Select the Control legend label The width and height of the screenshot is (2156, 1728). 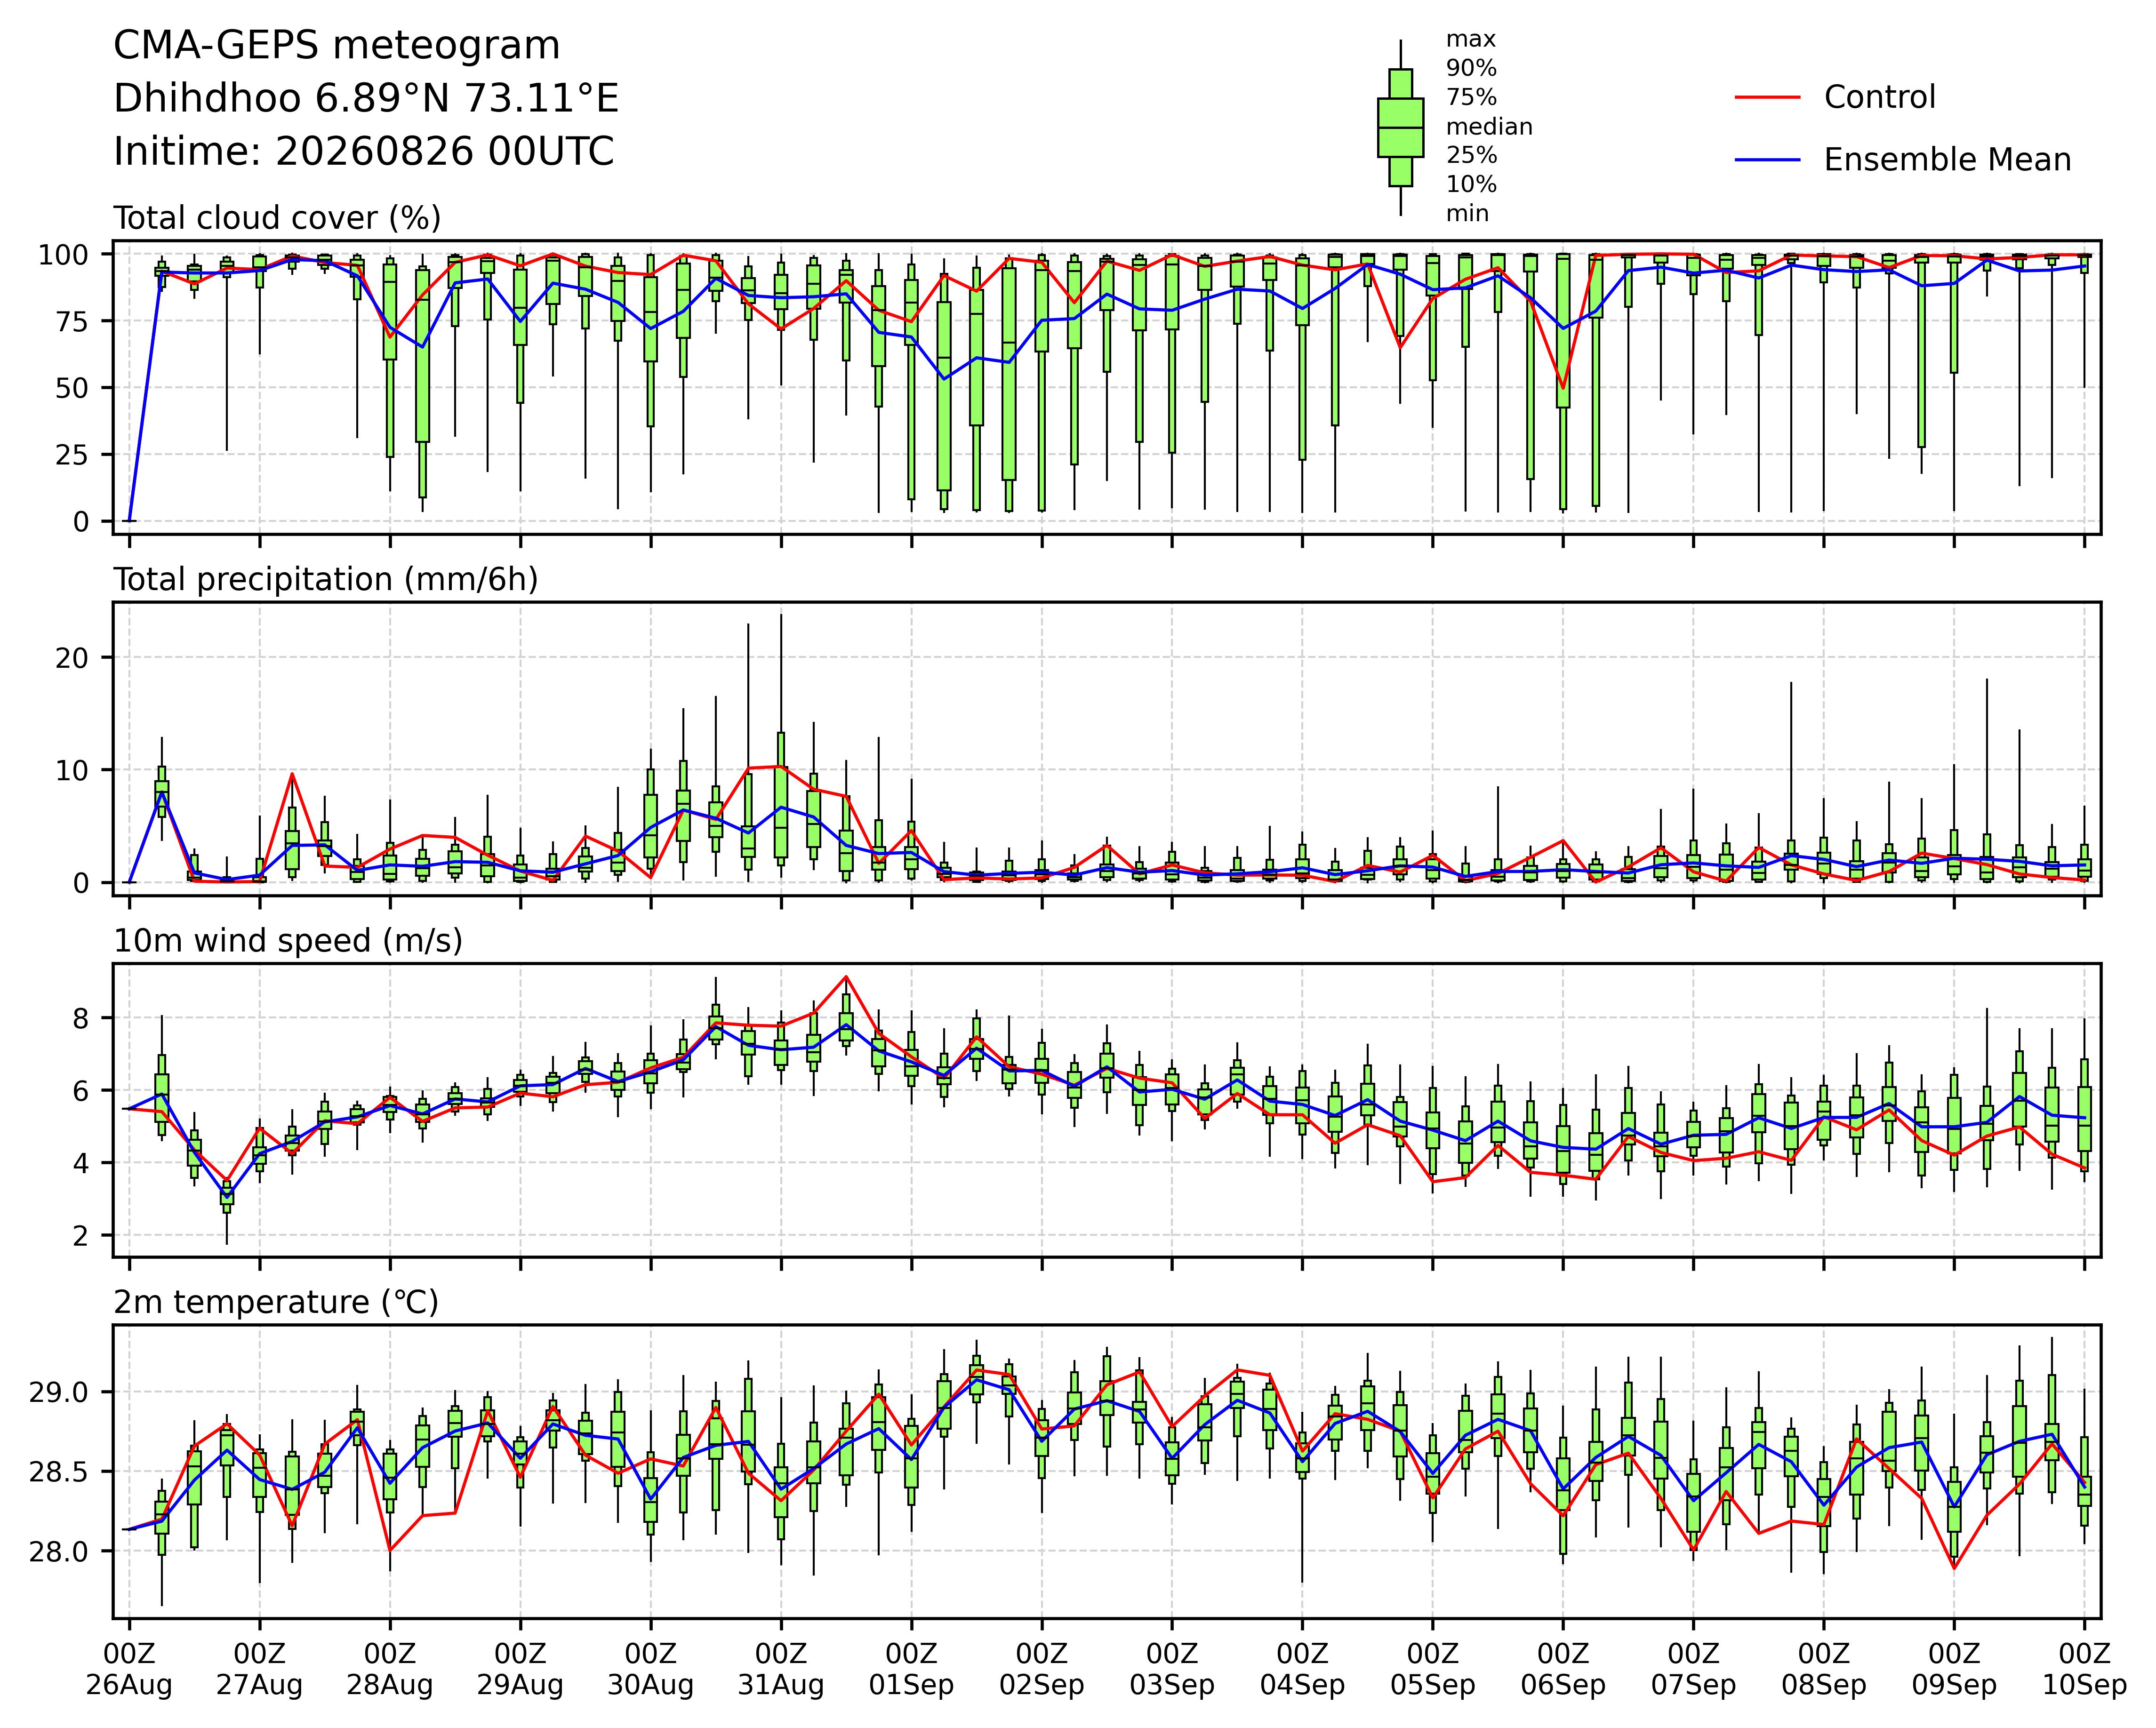click(x=1879, y=98)
